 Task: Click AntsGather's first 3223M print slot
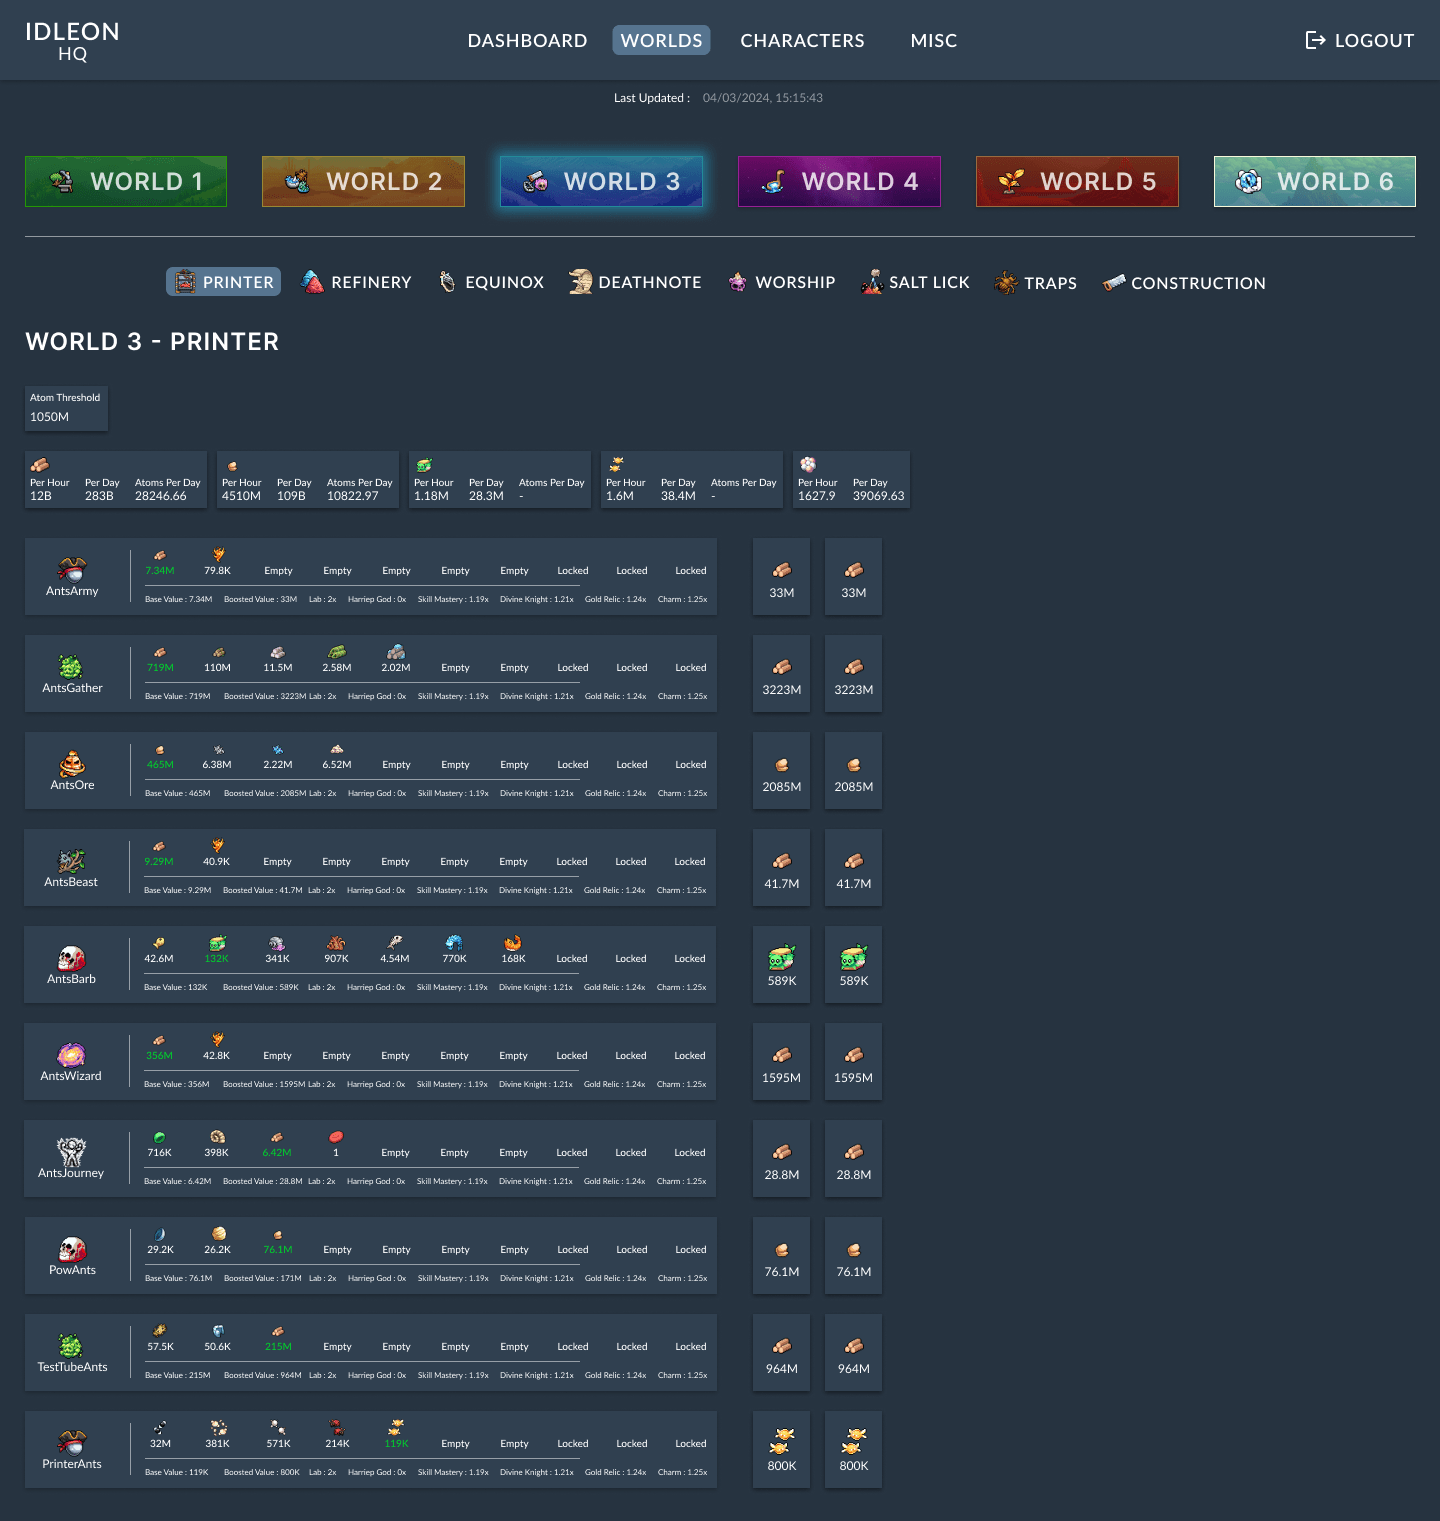[x=782, y=674]
